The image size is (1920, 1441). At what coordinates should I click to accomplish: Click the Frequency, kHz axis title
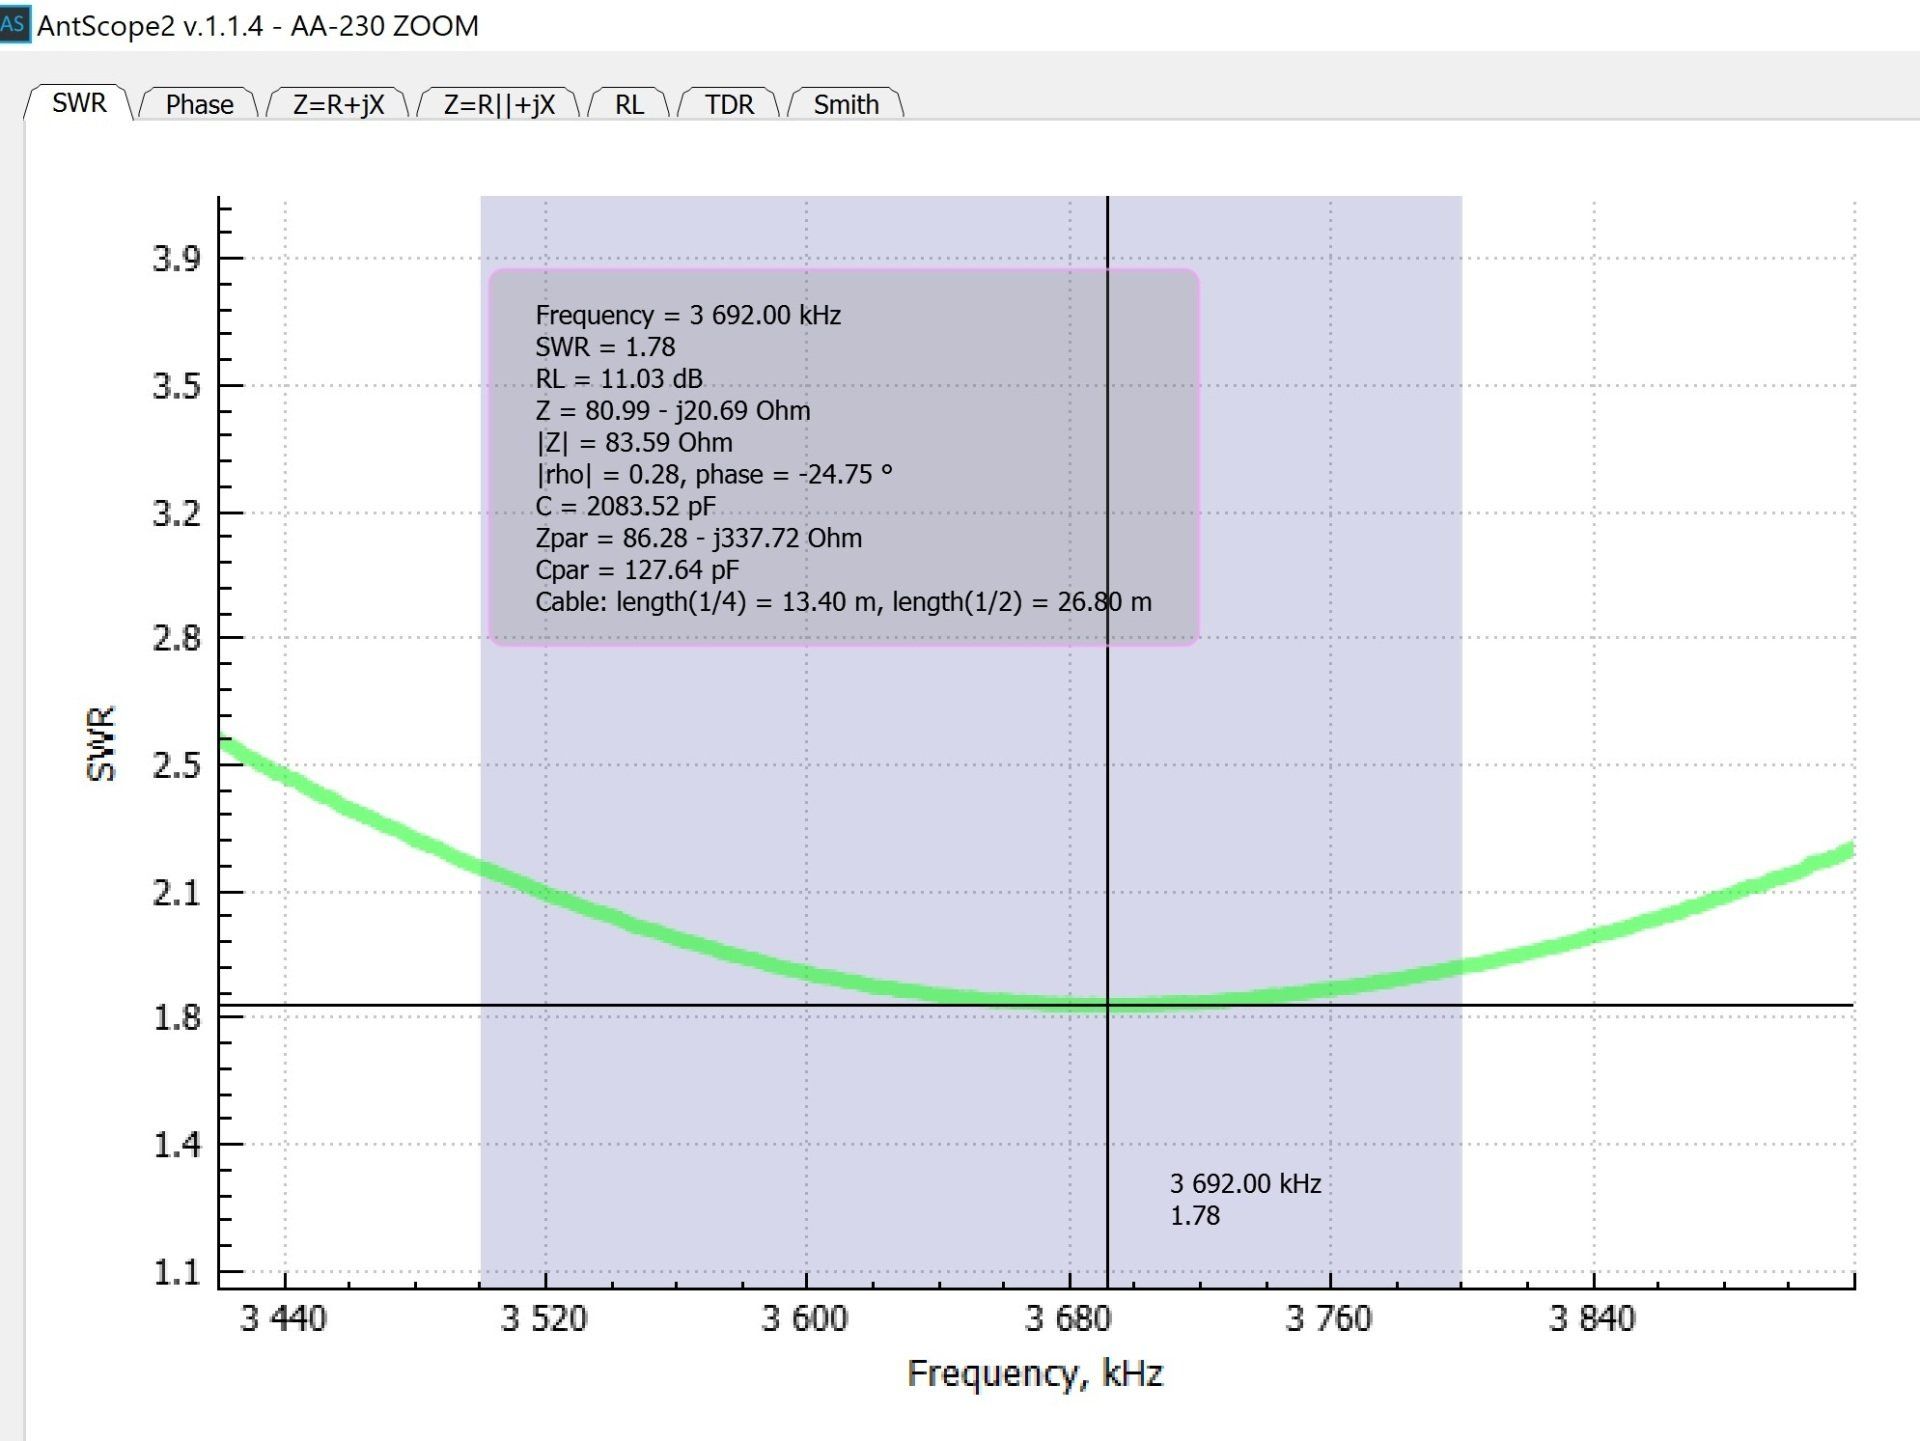coord(1035,1373)
